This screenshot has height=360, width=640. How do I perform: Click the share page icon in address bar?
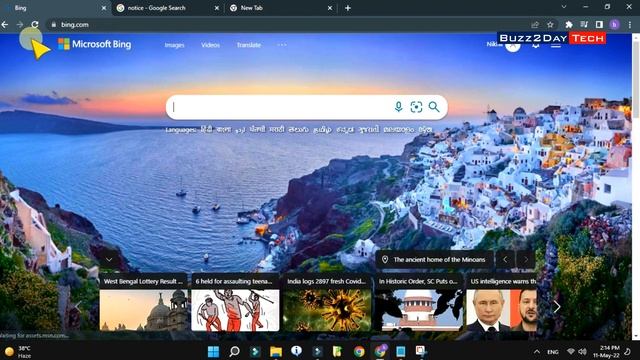coord(535,24)
